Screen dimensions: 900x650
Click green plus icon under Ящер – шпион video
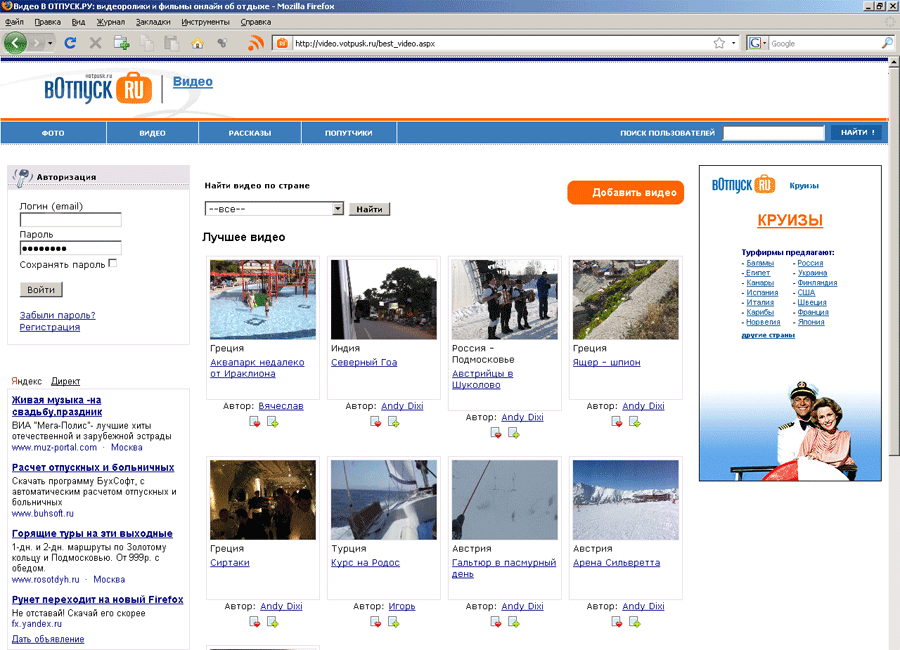pyautogui.click(x=635, y=422)
